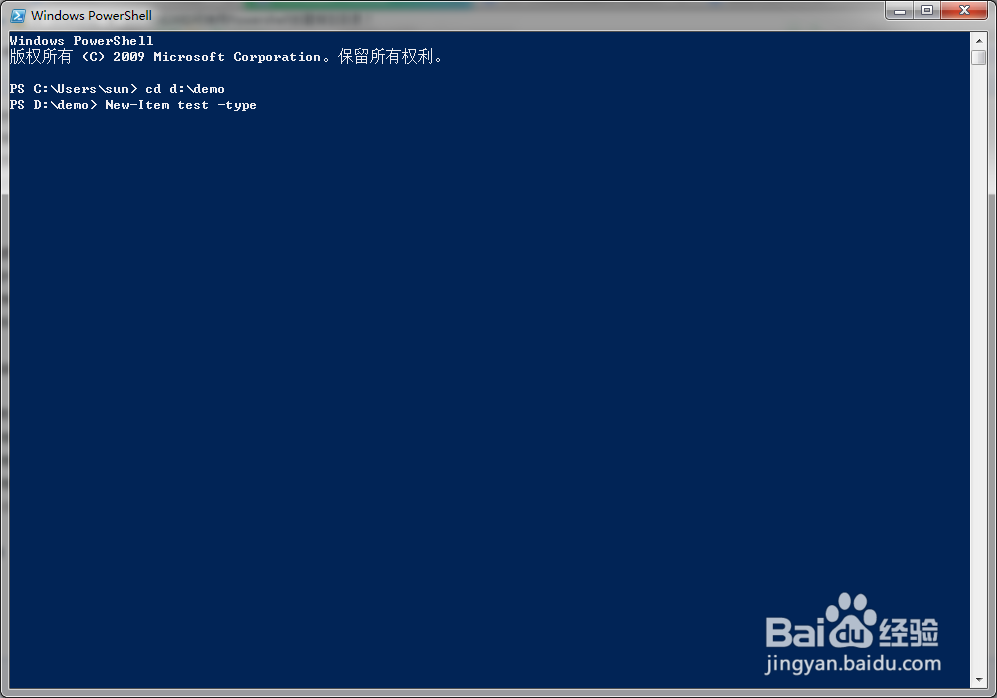
Task: Click the scrollbar down arrow
Action: [979, 680]
